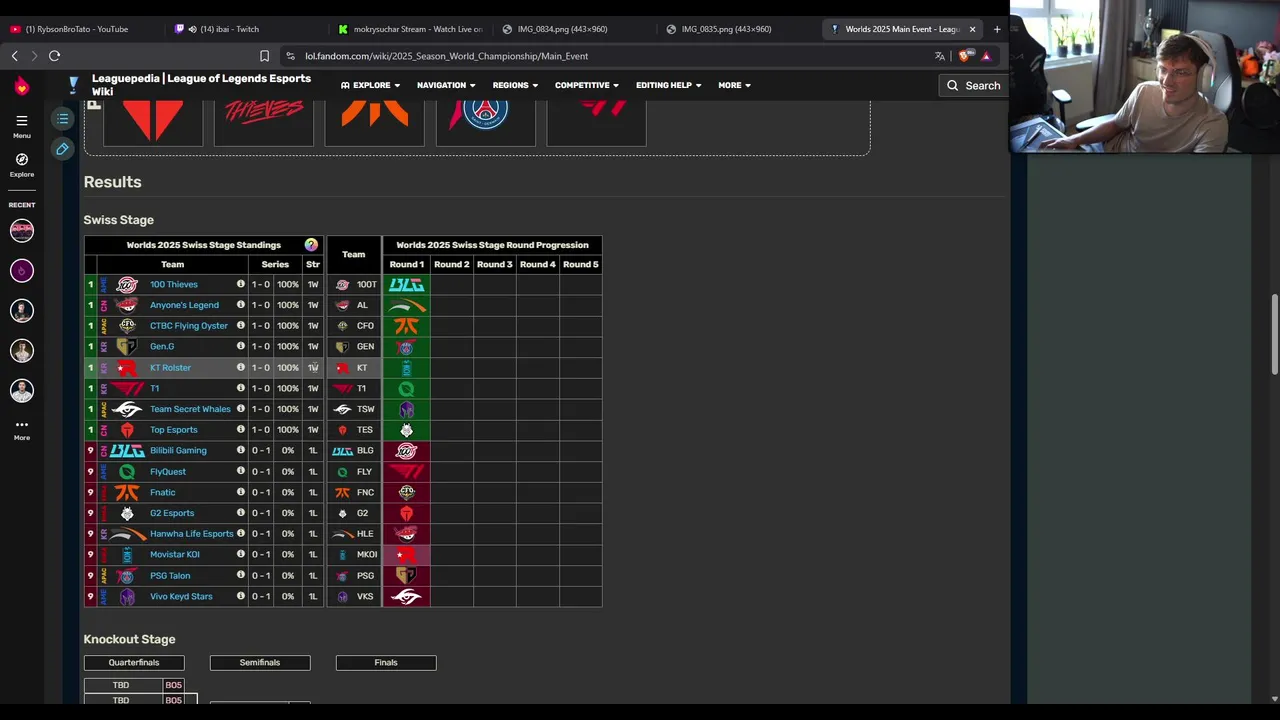Open the table of contents list icon

[62, 120]
